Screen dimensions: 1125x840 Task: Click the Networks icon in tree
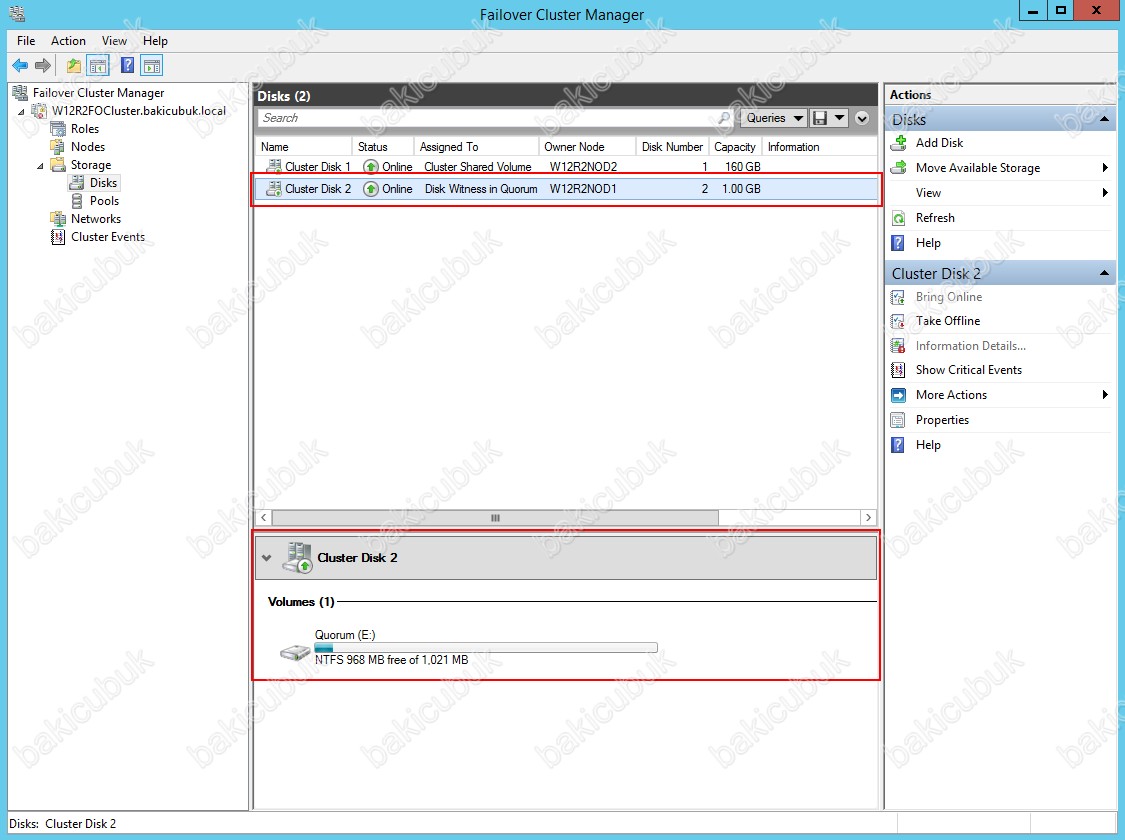click(58, 219)
